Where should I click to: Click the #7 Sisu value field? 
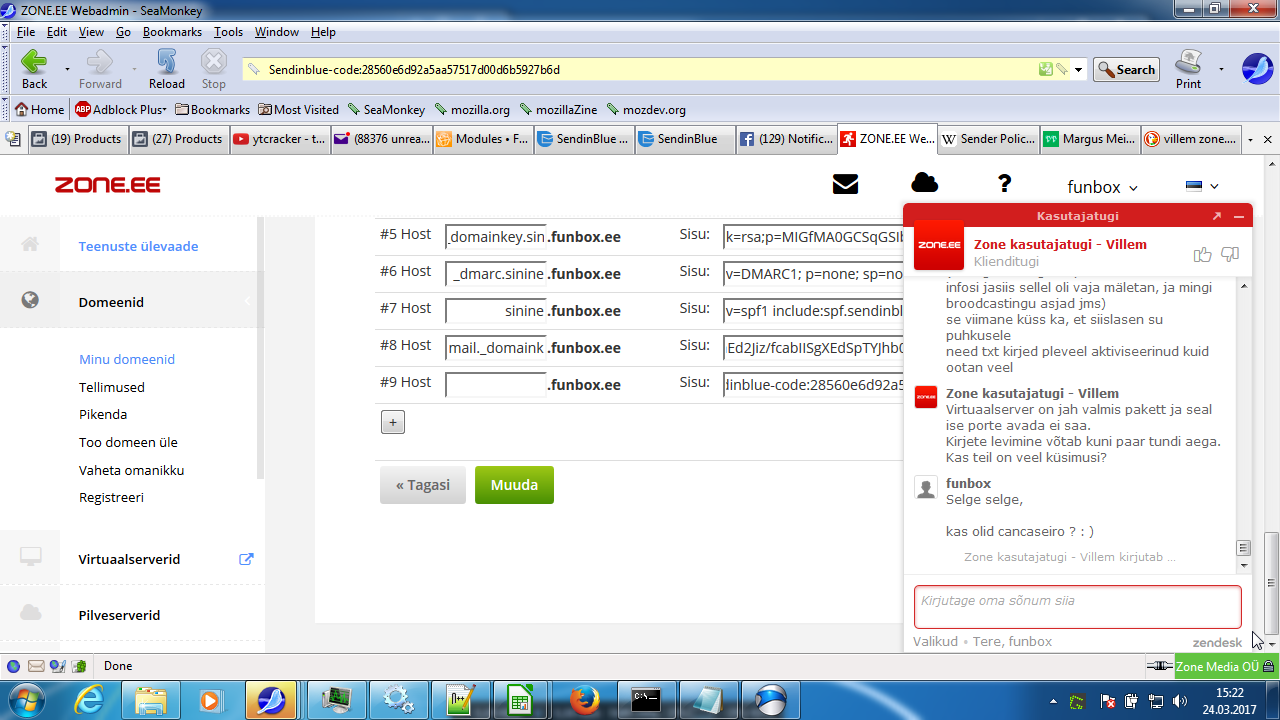(813, 311)
